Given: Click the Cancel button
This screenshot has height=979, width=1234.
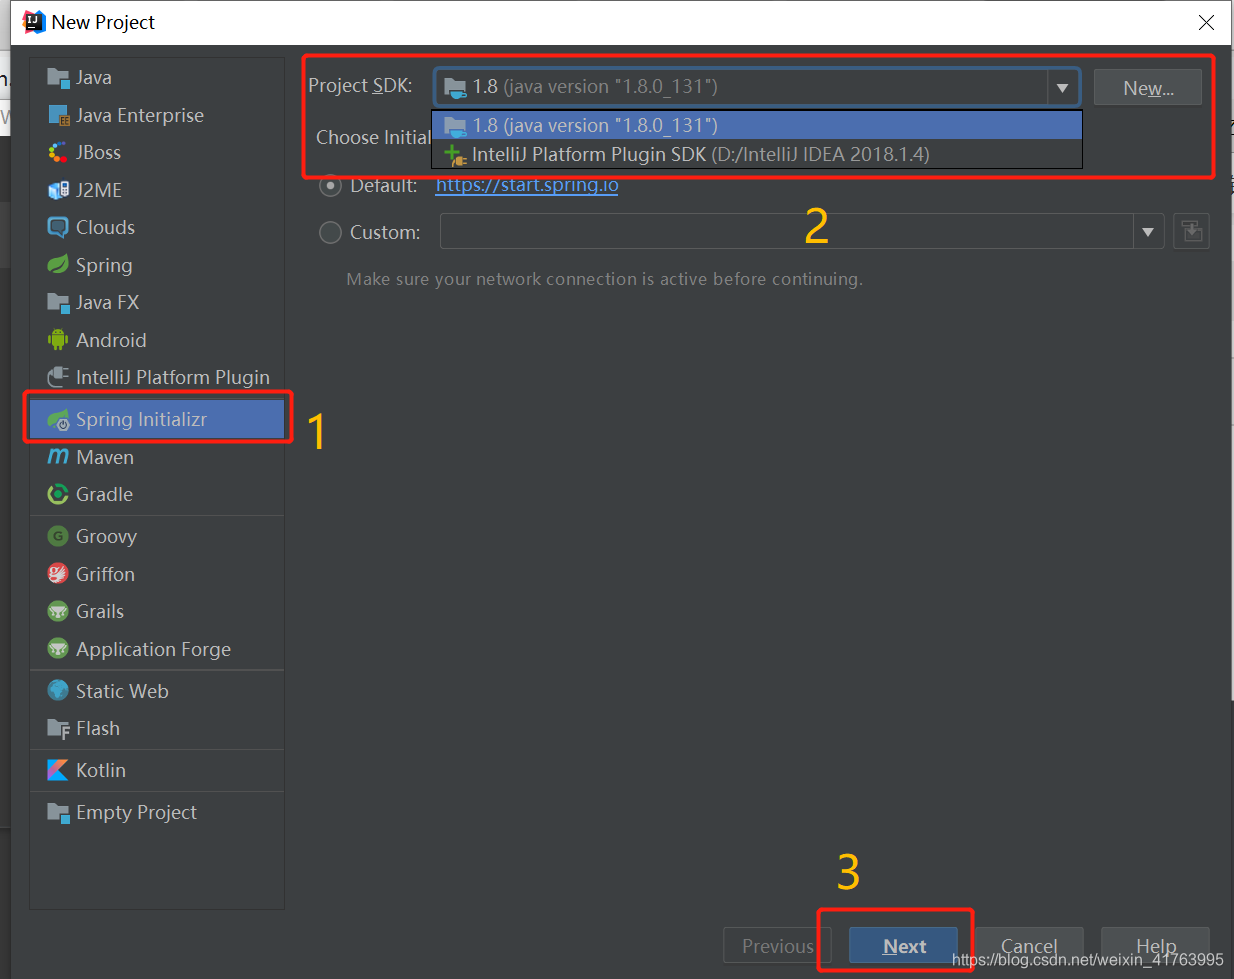Looking at the screenshot, I should 1029,946.
